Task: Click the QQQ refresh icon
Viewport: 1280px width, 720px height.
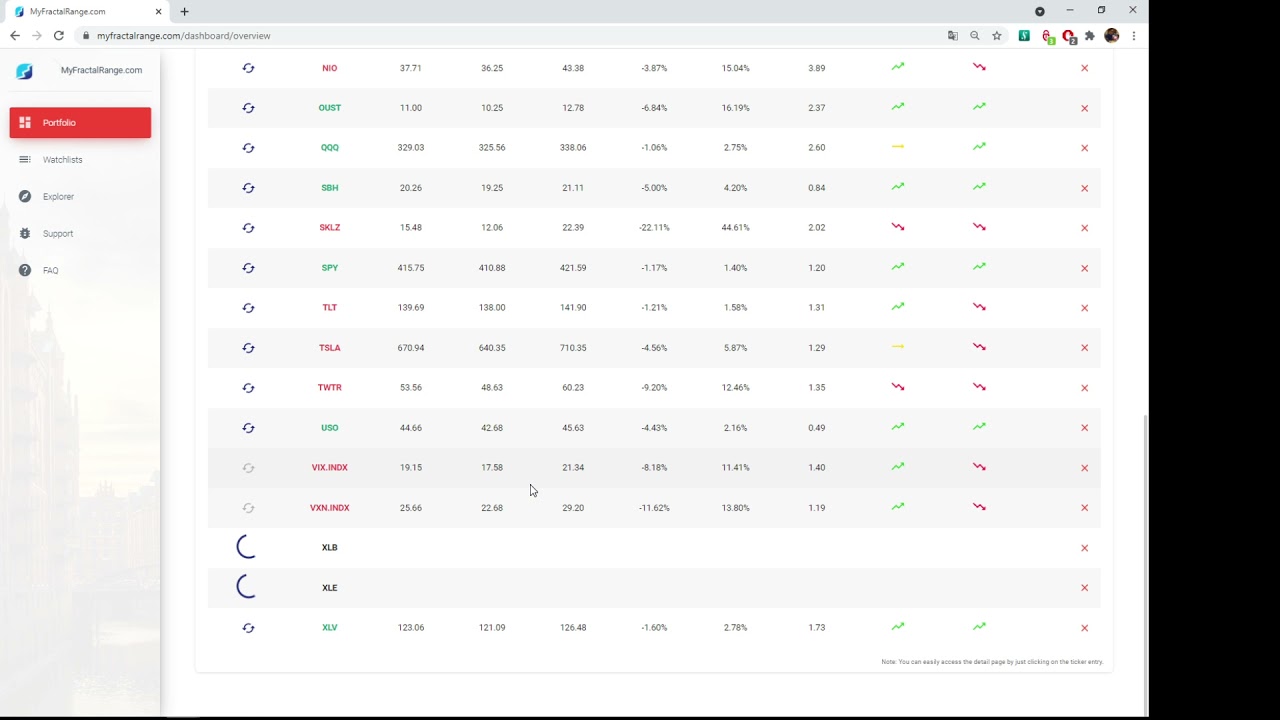Action: pos(248,148)
